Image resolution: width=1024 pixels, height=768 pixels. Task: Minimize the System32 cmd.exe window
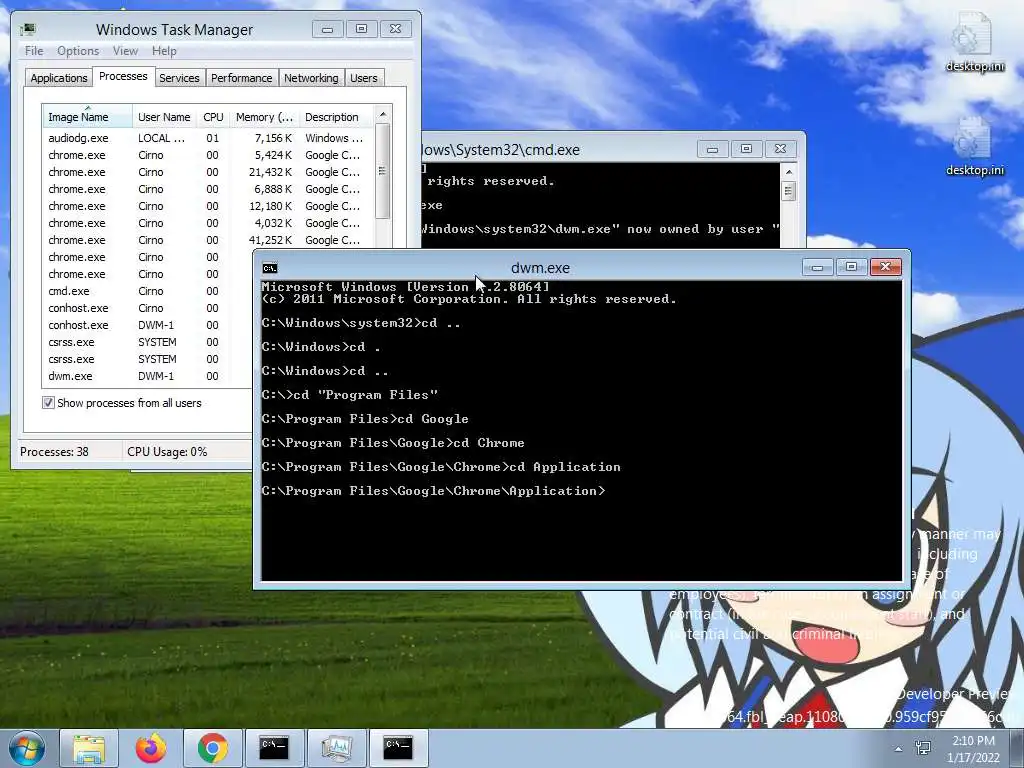tap(712, 149)
